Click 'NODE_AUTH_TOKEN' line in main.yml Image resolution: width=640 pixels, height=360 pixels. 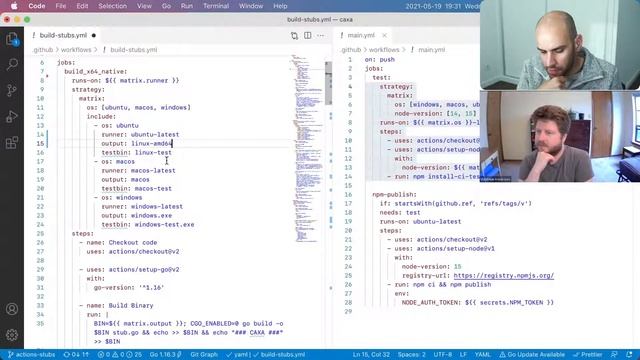tap(478, 302)
